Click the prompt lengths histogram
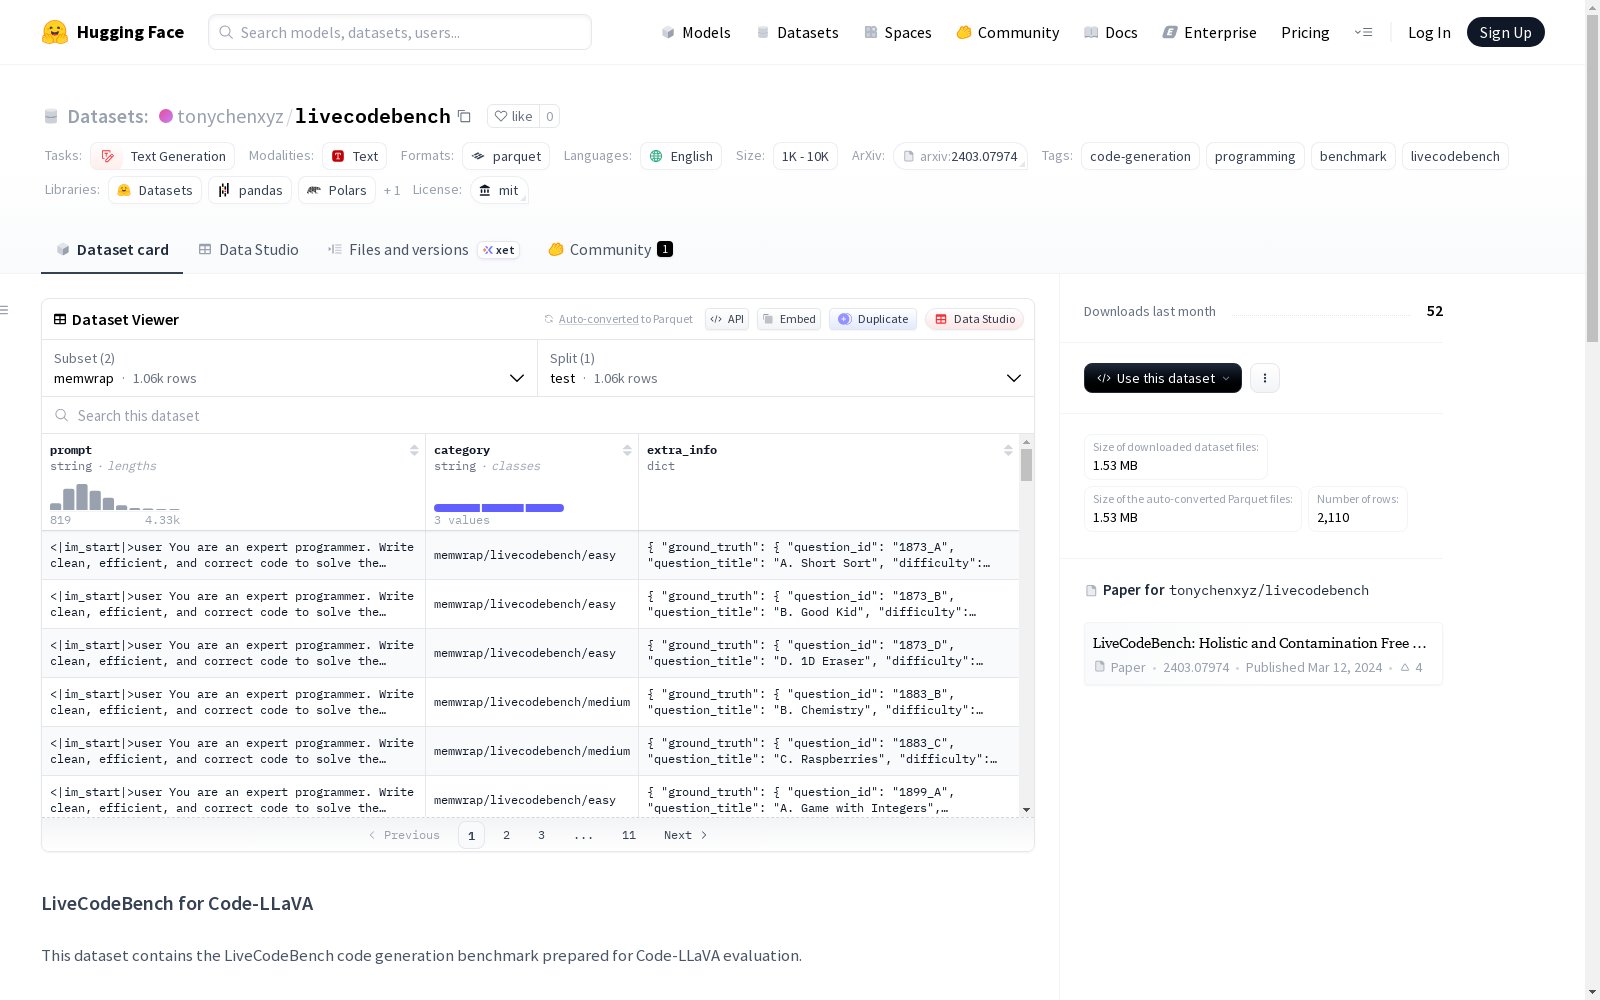Viewport: 1600px width, 1000px height. tap(115, 497)
